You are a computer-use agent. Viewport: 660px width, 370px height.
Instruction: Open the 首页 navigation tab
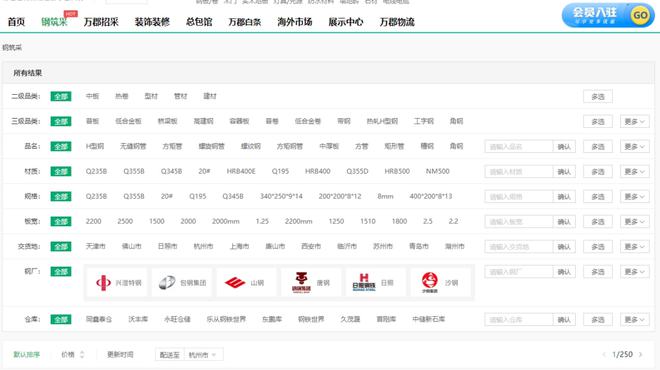16,22
